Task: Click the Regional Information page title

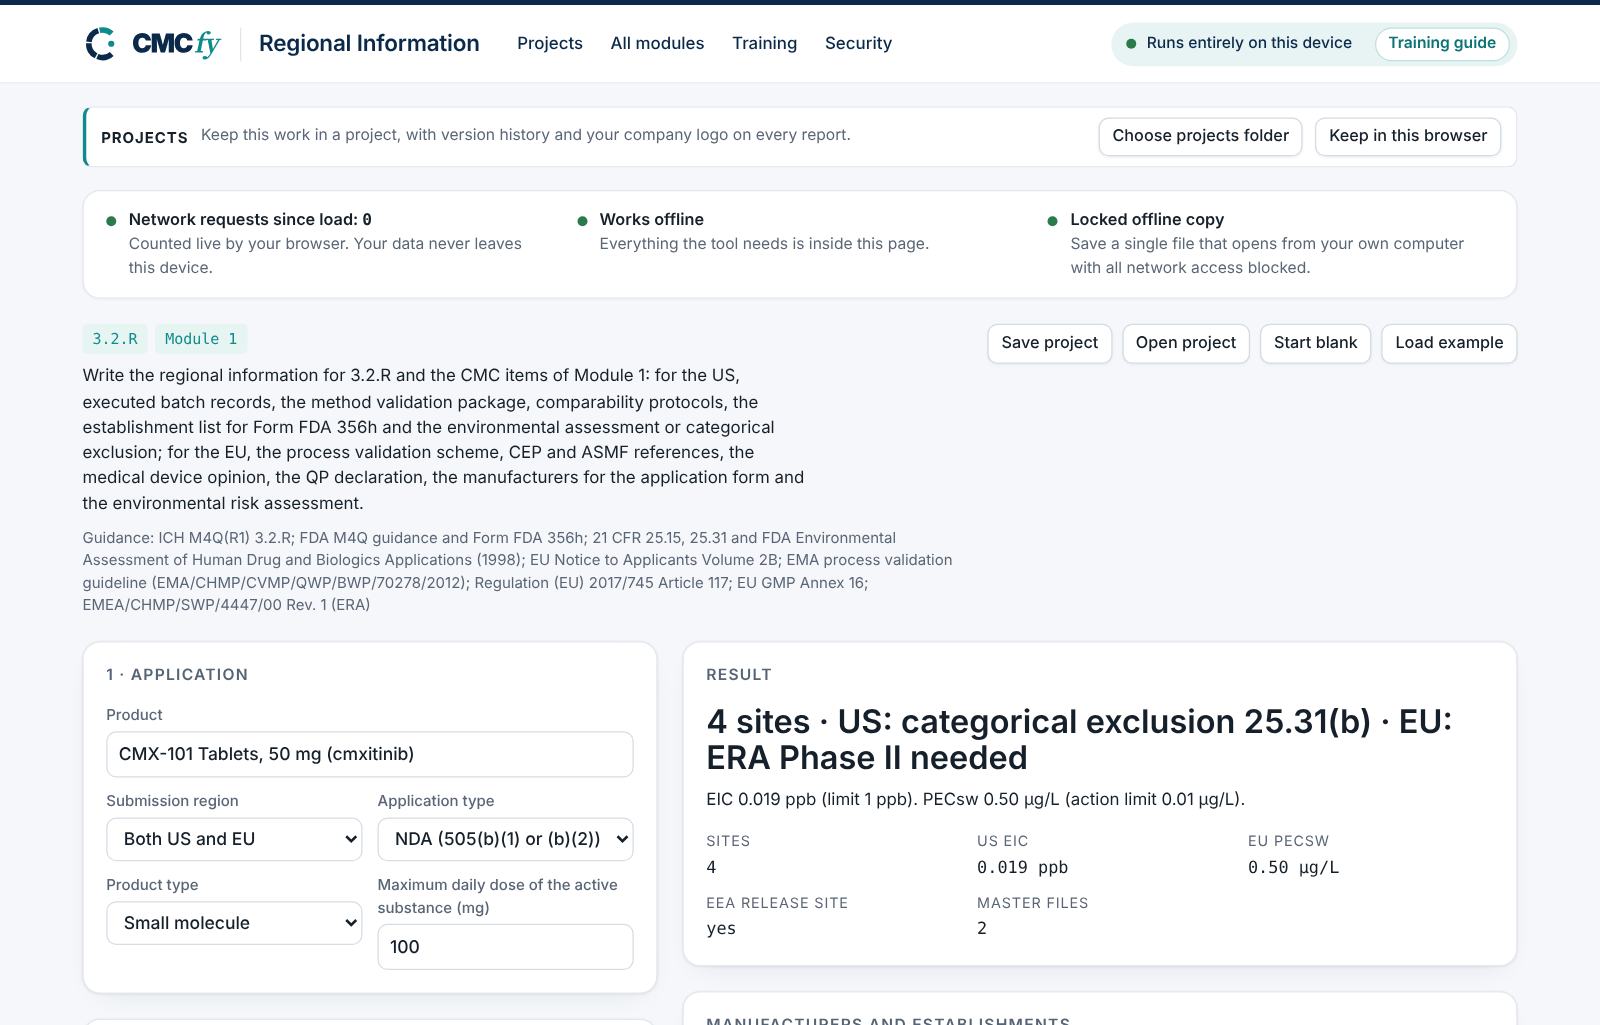Action: [x=369, y=43]
